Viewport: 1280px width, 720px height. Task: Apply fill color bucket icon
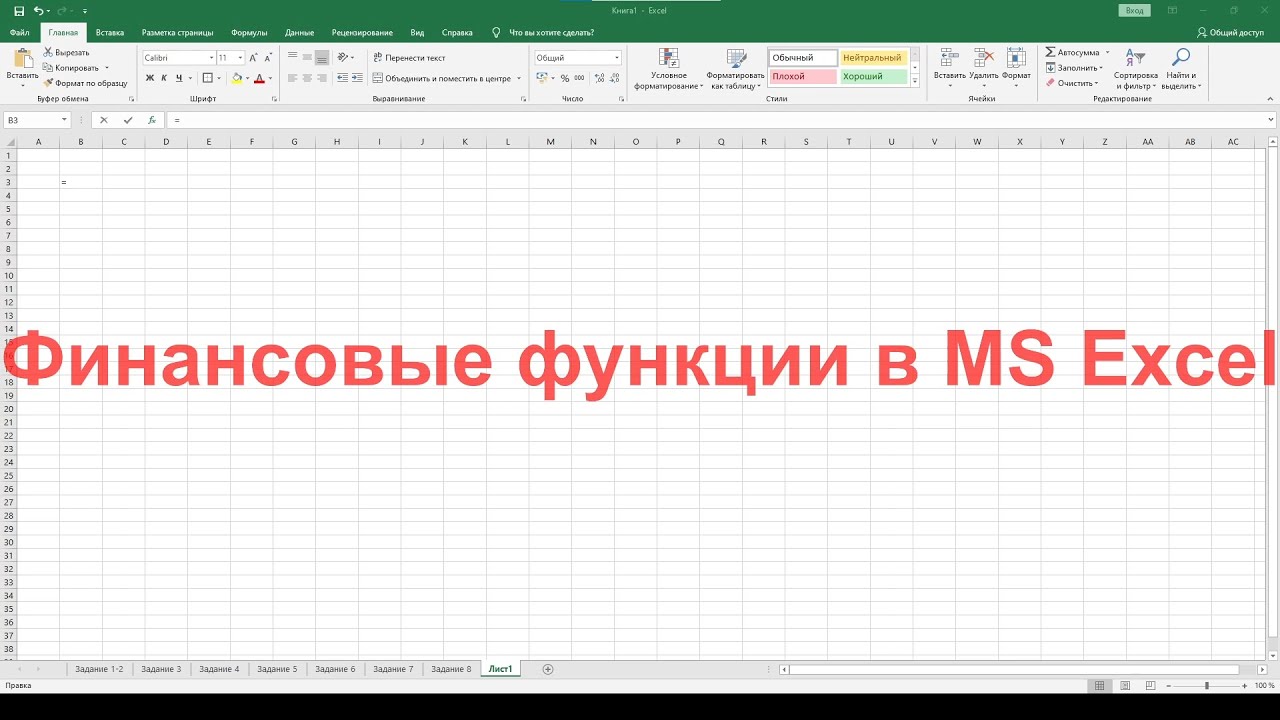(x=237, y=78)
